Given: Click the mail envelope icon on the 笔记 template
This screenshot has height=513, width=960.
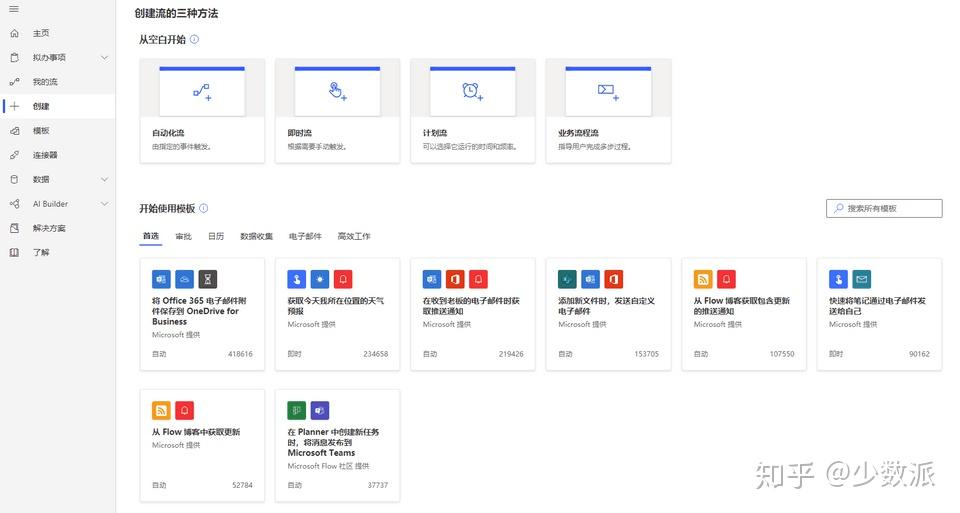Looking at the screenshot, I should pyautogui.click(x=861, y=279).
